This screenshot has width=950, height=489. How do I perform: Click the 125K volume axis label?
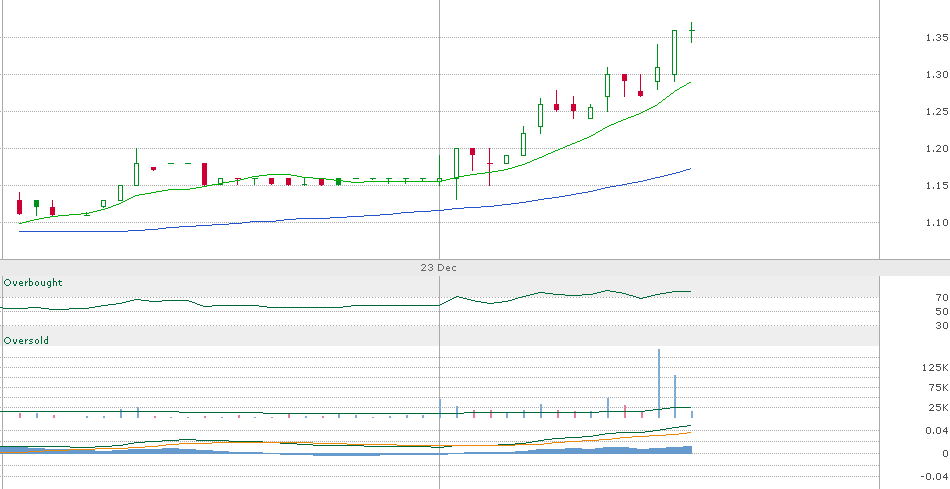pos(936,368)
